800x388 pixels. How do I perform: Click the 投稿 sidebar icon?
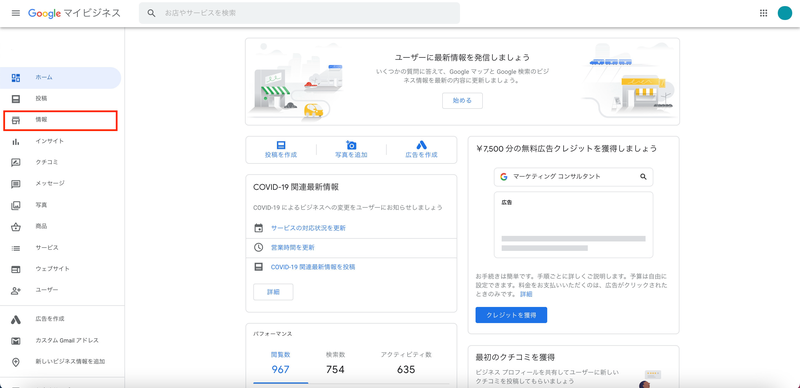pyautogui.click(x=16, y=99)
